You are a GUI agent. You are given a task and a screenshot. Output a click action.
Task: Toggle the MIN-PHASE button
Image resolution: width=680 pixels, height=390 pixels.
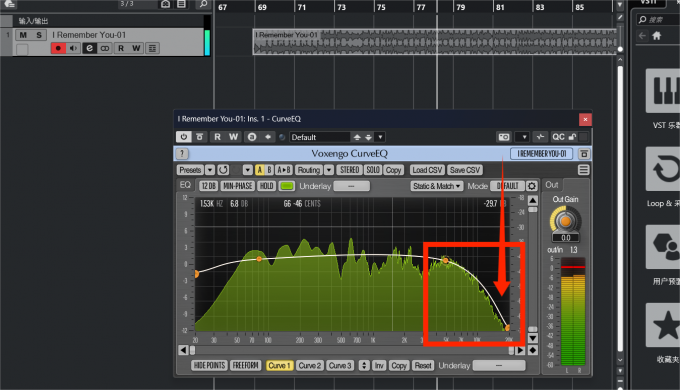pyautogui.click(x=238, y=186)
